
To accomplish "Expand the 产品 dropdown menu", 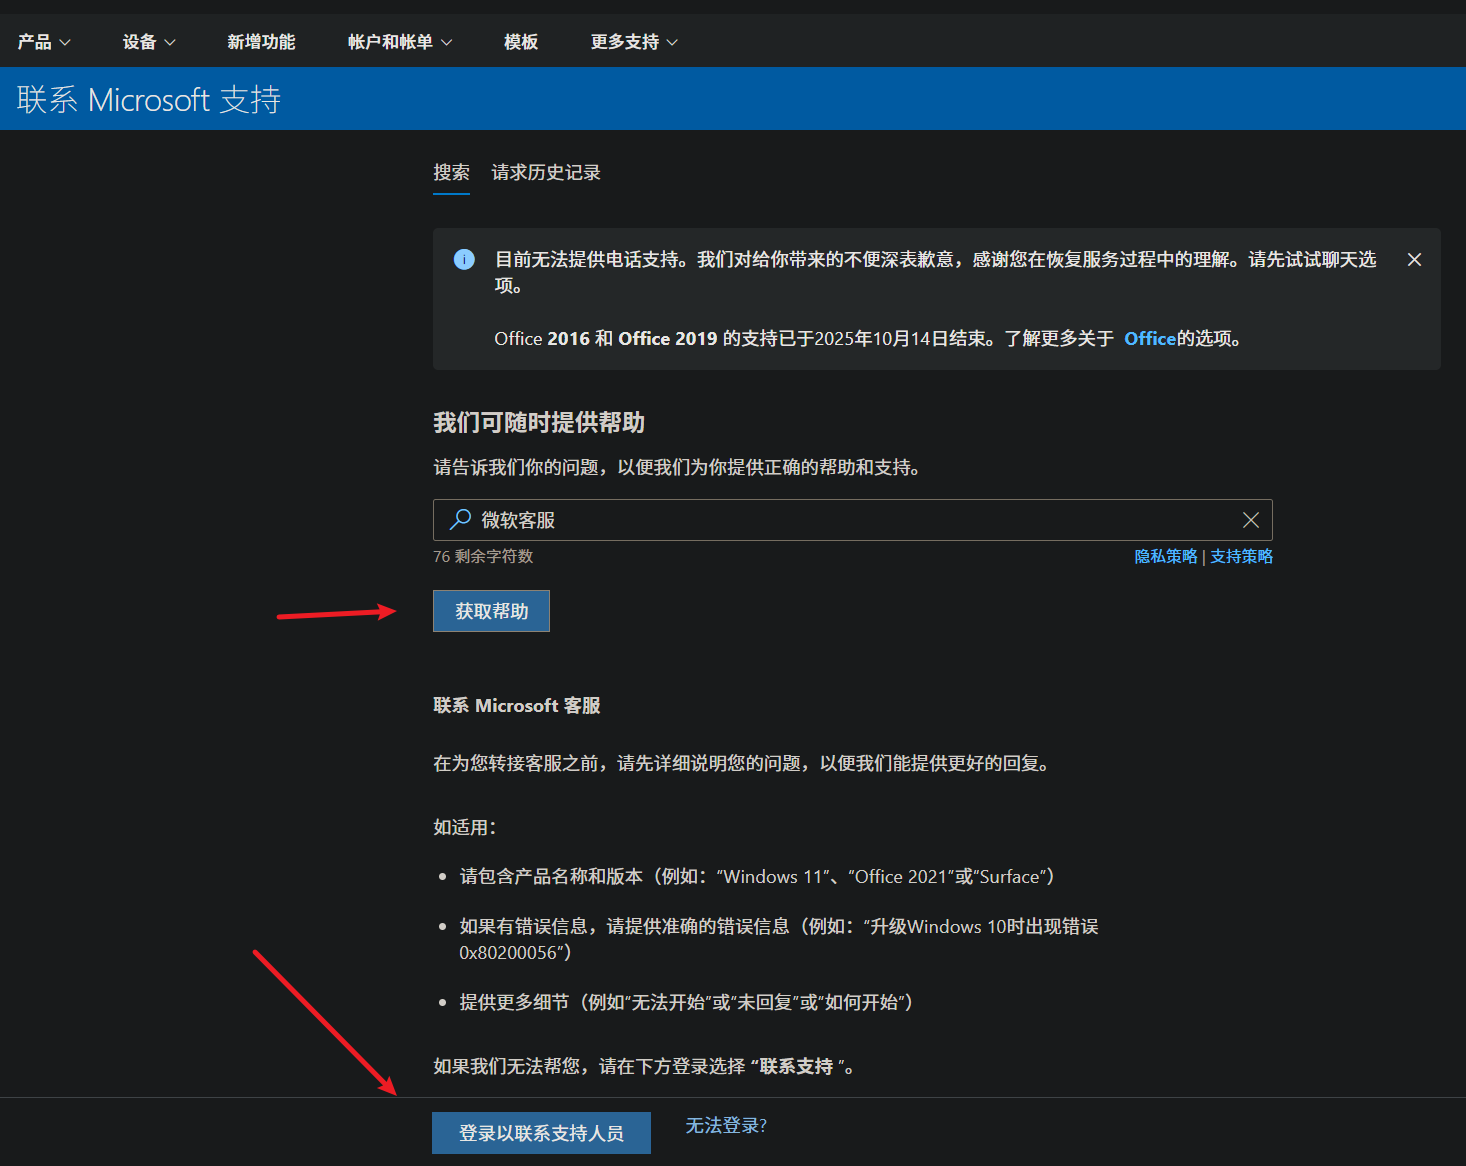I will pyautogui.click(x=44, y=41).
